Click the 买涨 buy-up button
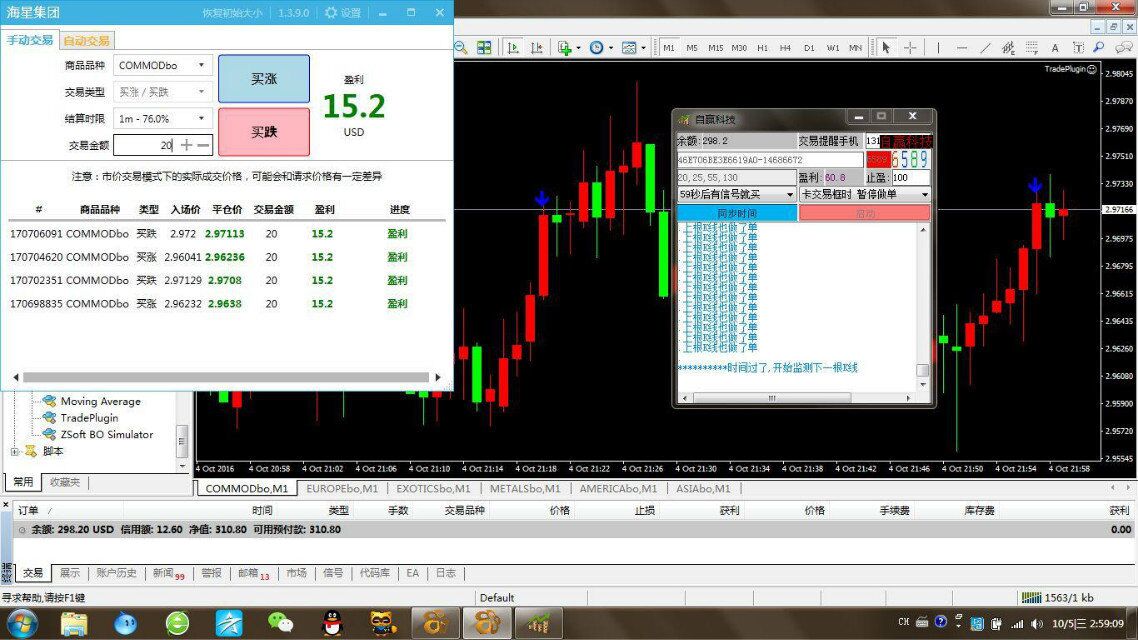The width and height of the screenshot is (1138, 640). tap(264, 78)
